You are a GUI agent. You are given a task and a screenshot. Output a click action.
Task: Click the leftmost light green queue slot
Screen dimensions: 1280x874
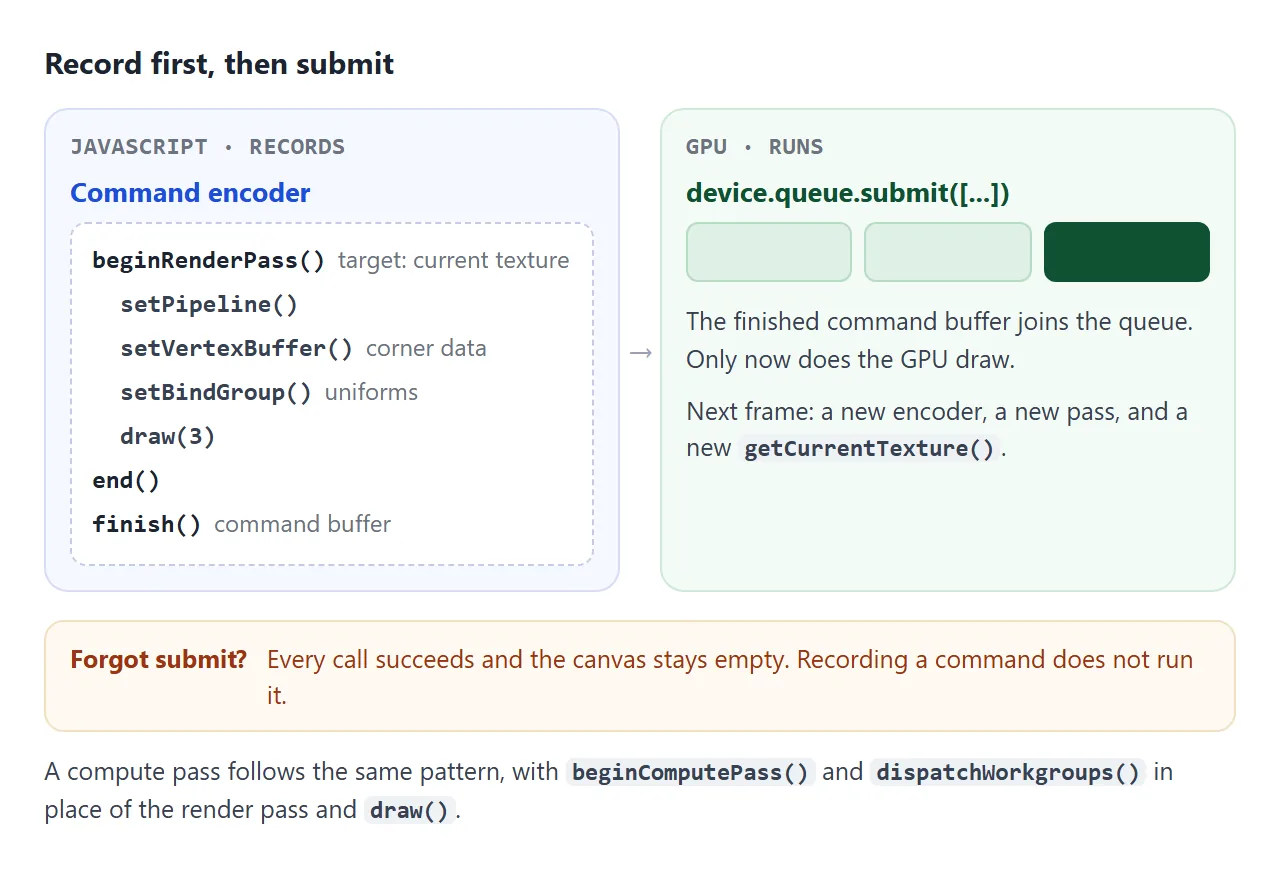769,252
